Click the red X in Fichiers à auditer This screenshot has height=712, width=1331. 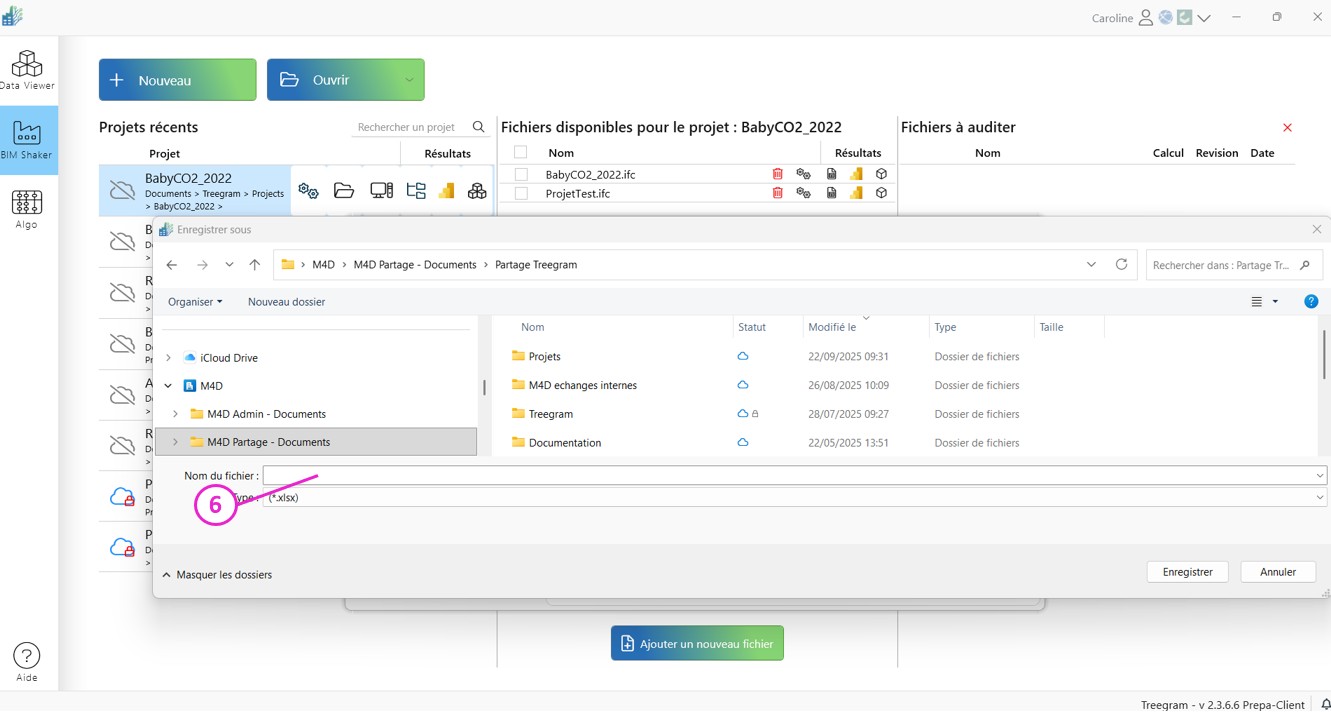click(1287, 128)
